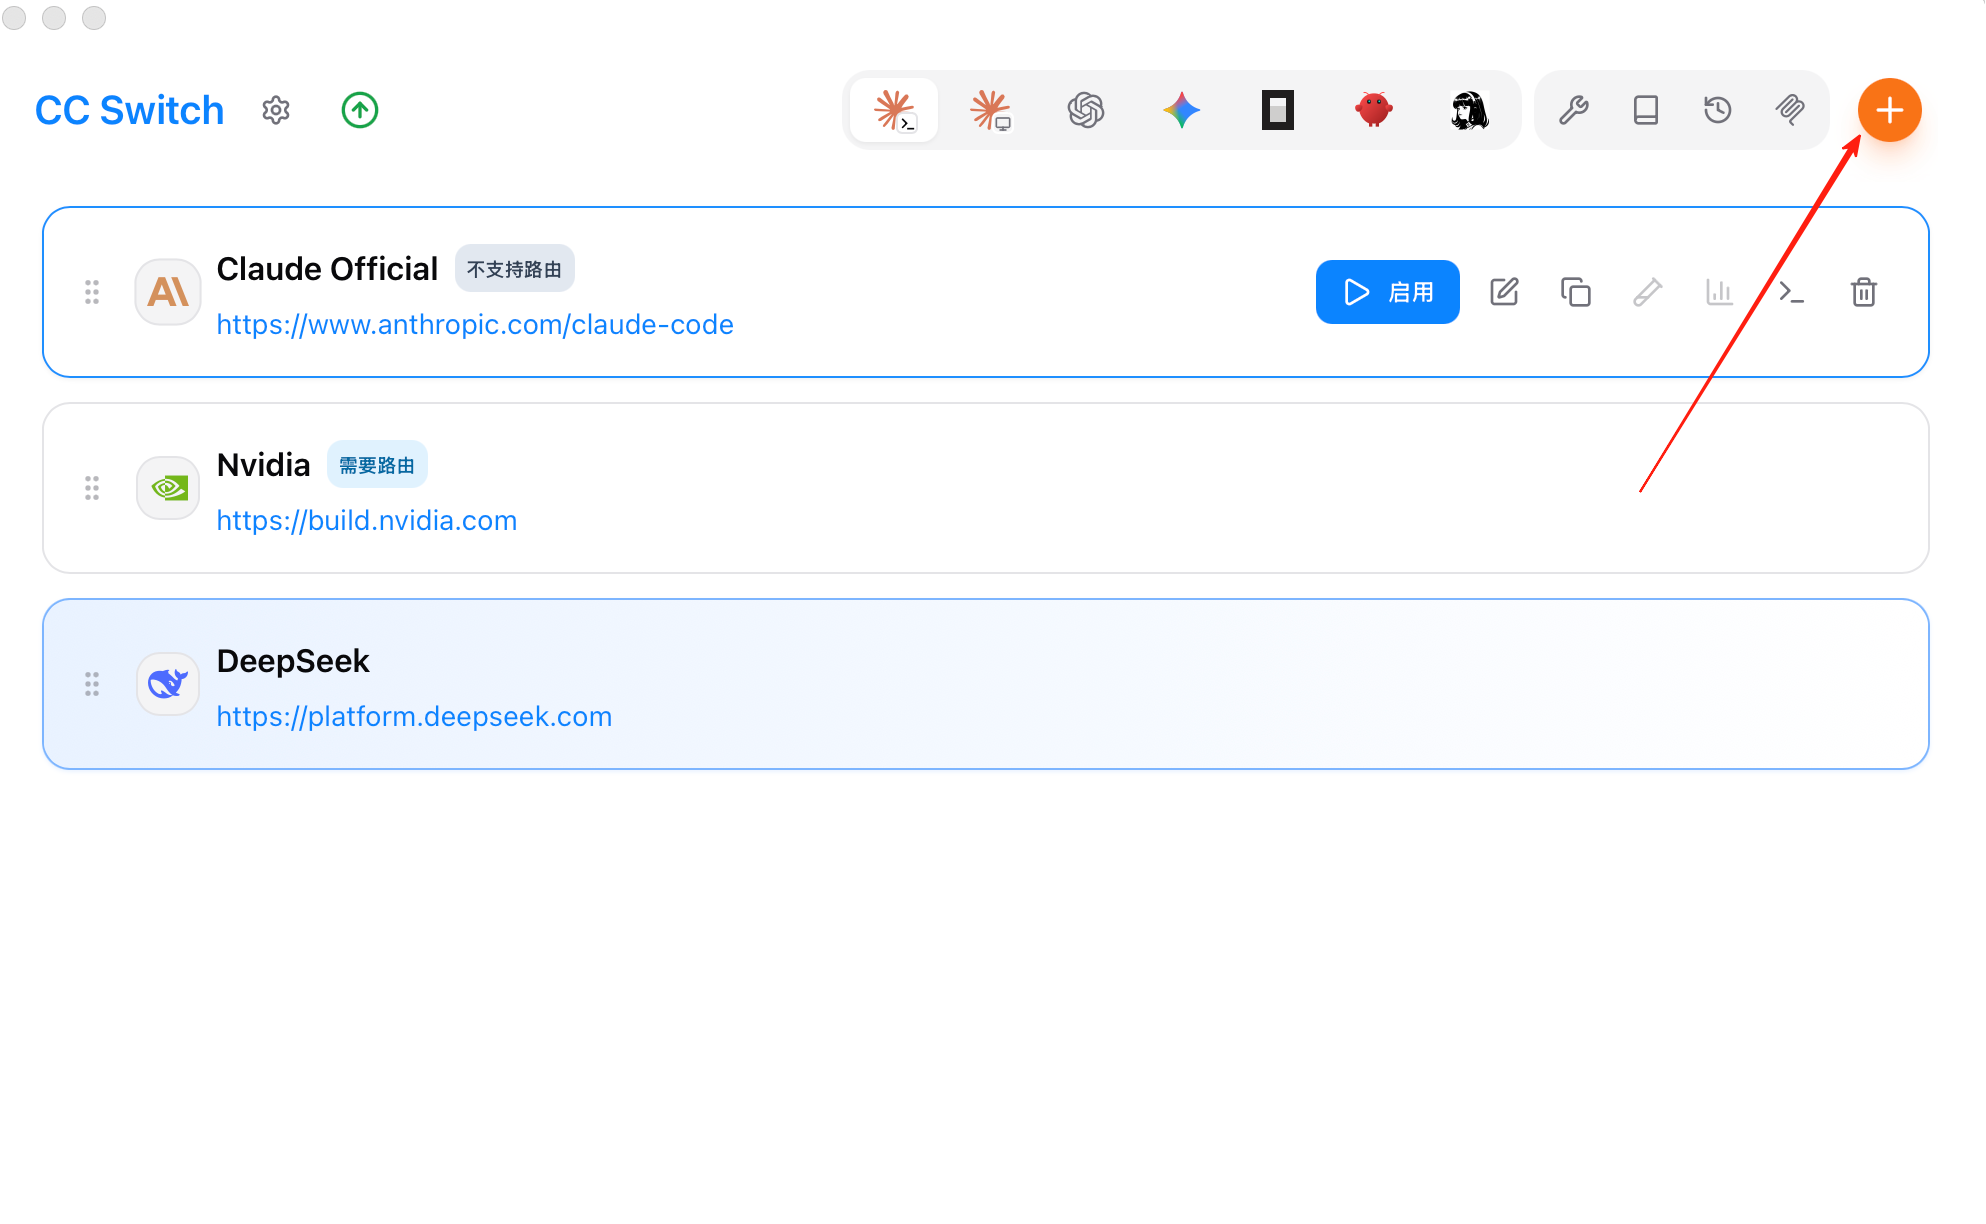The height and width of the screenshot is (1224, 1986).
Task: Open the platform.deepseek.com link
Action: (x=414, y=716)
